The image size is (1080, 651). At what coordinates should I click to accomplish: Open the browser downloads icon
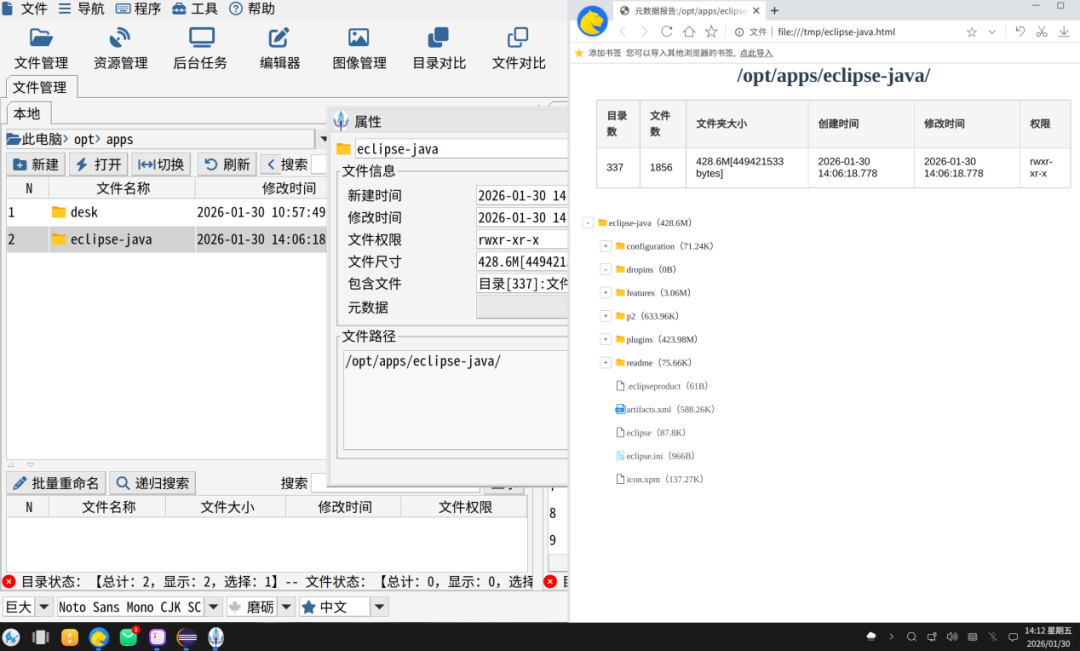click(x=1063, y=32)
